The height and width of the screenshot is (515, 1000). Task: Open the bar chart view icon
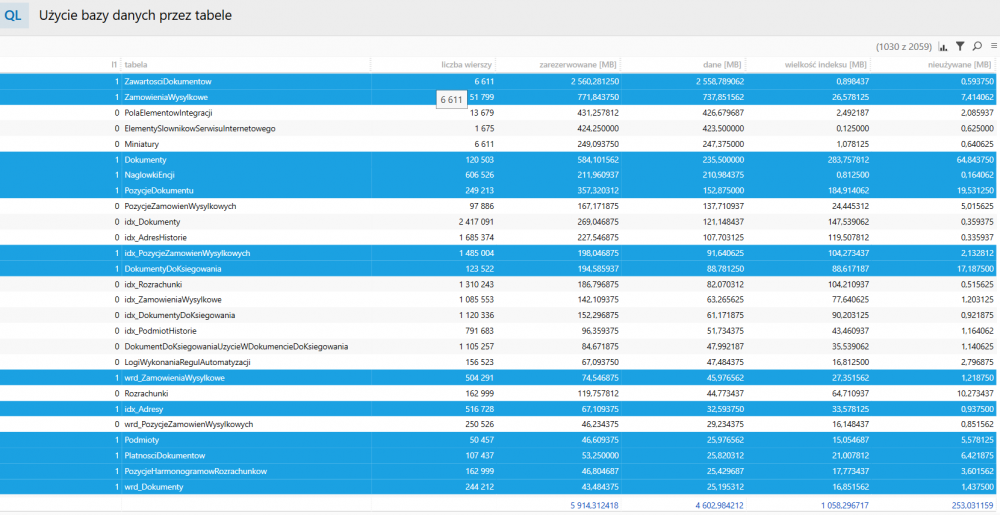943,47
